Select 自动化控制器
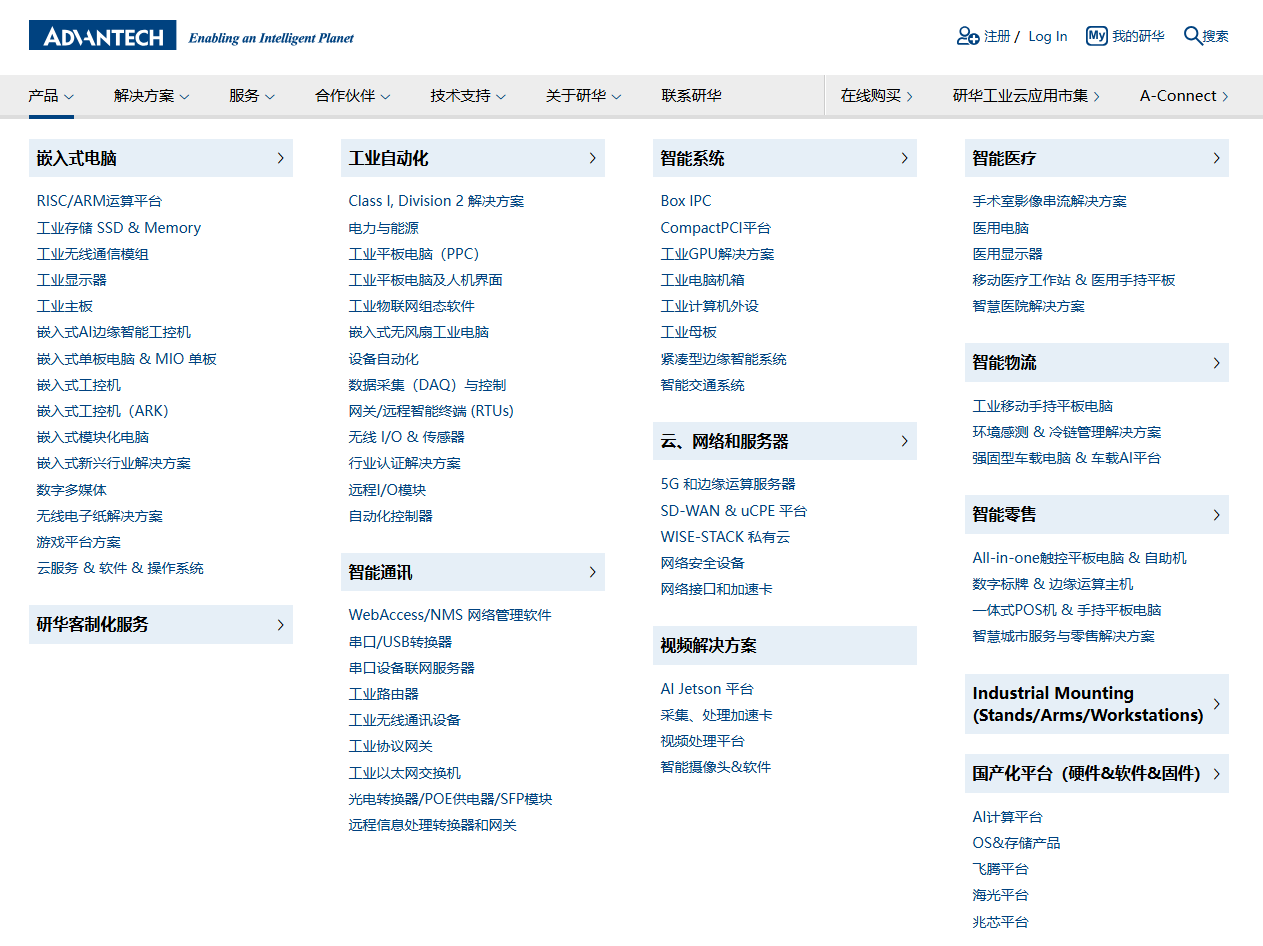Viewport: 1263px width, 946px height. pyautogui.click(x=391, y=516)
